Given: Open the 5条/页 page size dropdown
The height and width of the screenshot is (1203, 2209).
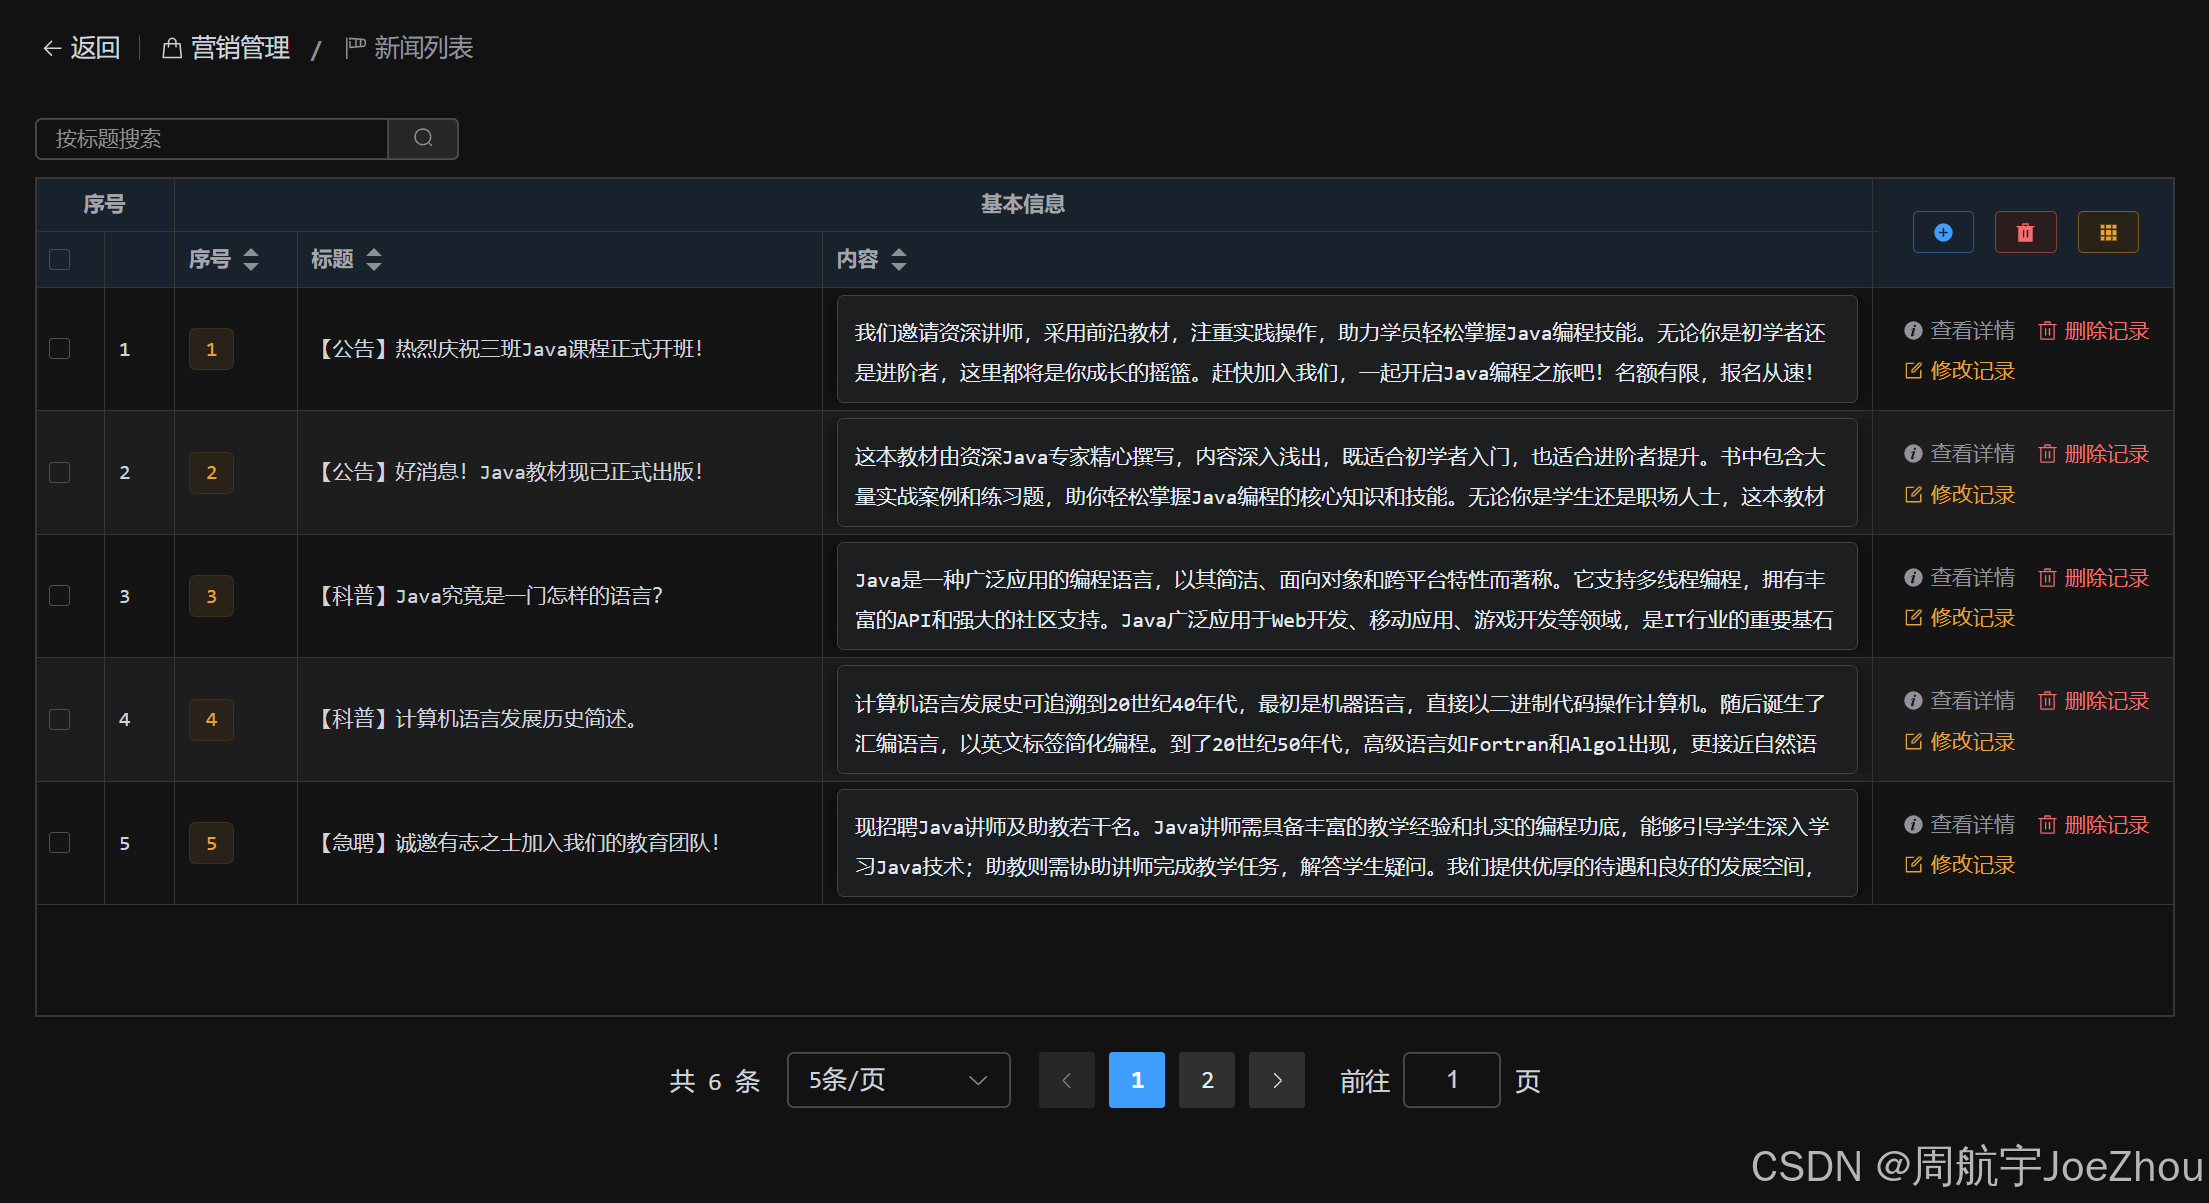Looking at the screenshot, I should (x=898, y=1080).
